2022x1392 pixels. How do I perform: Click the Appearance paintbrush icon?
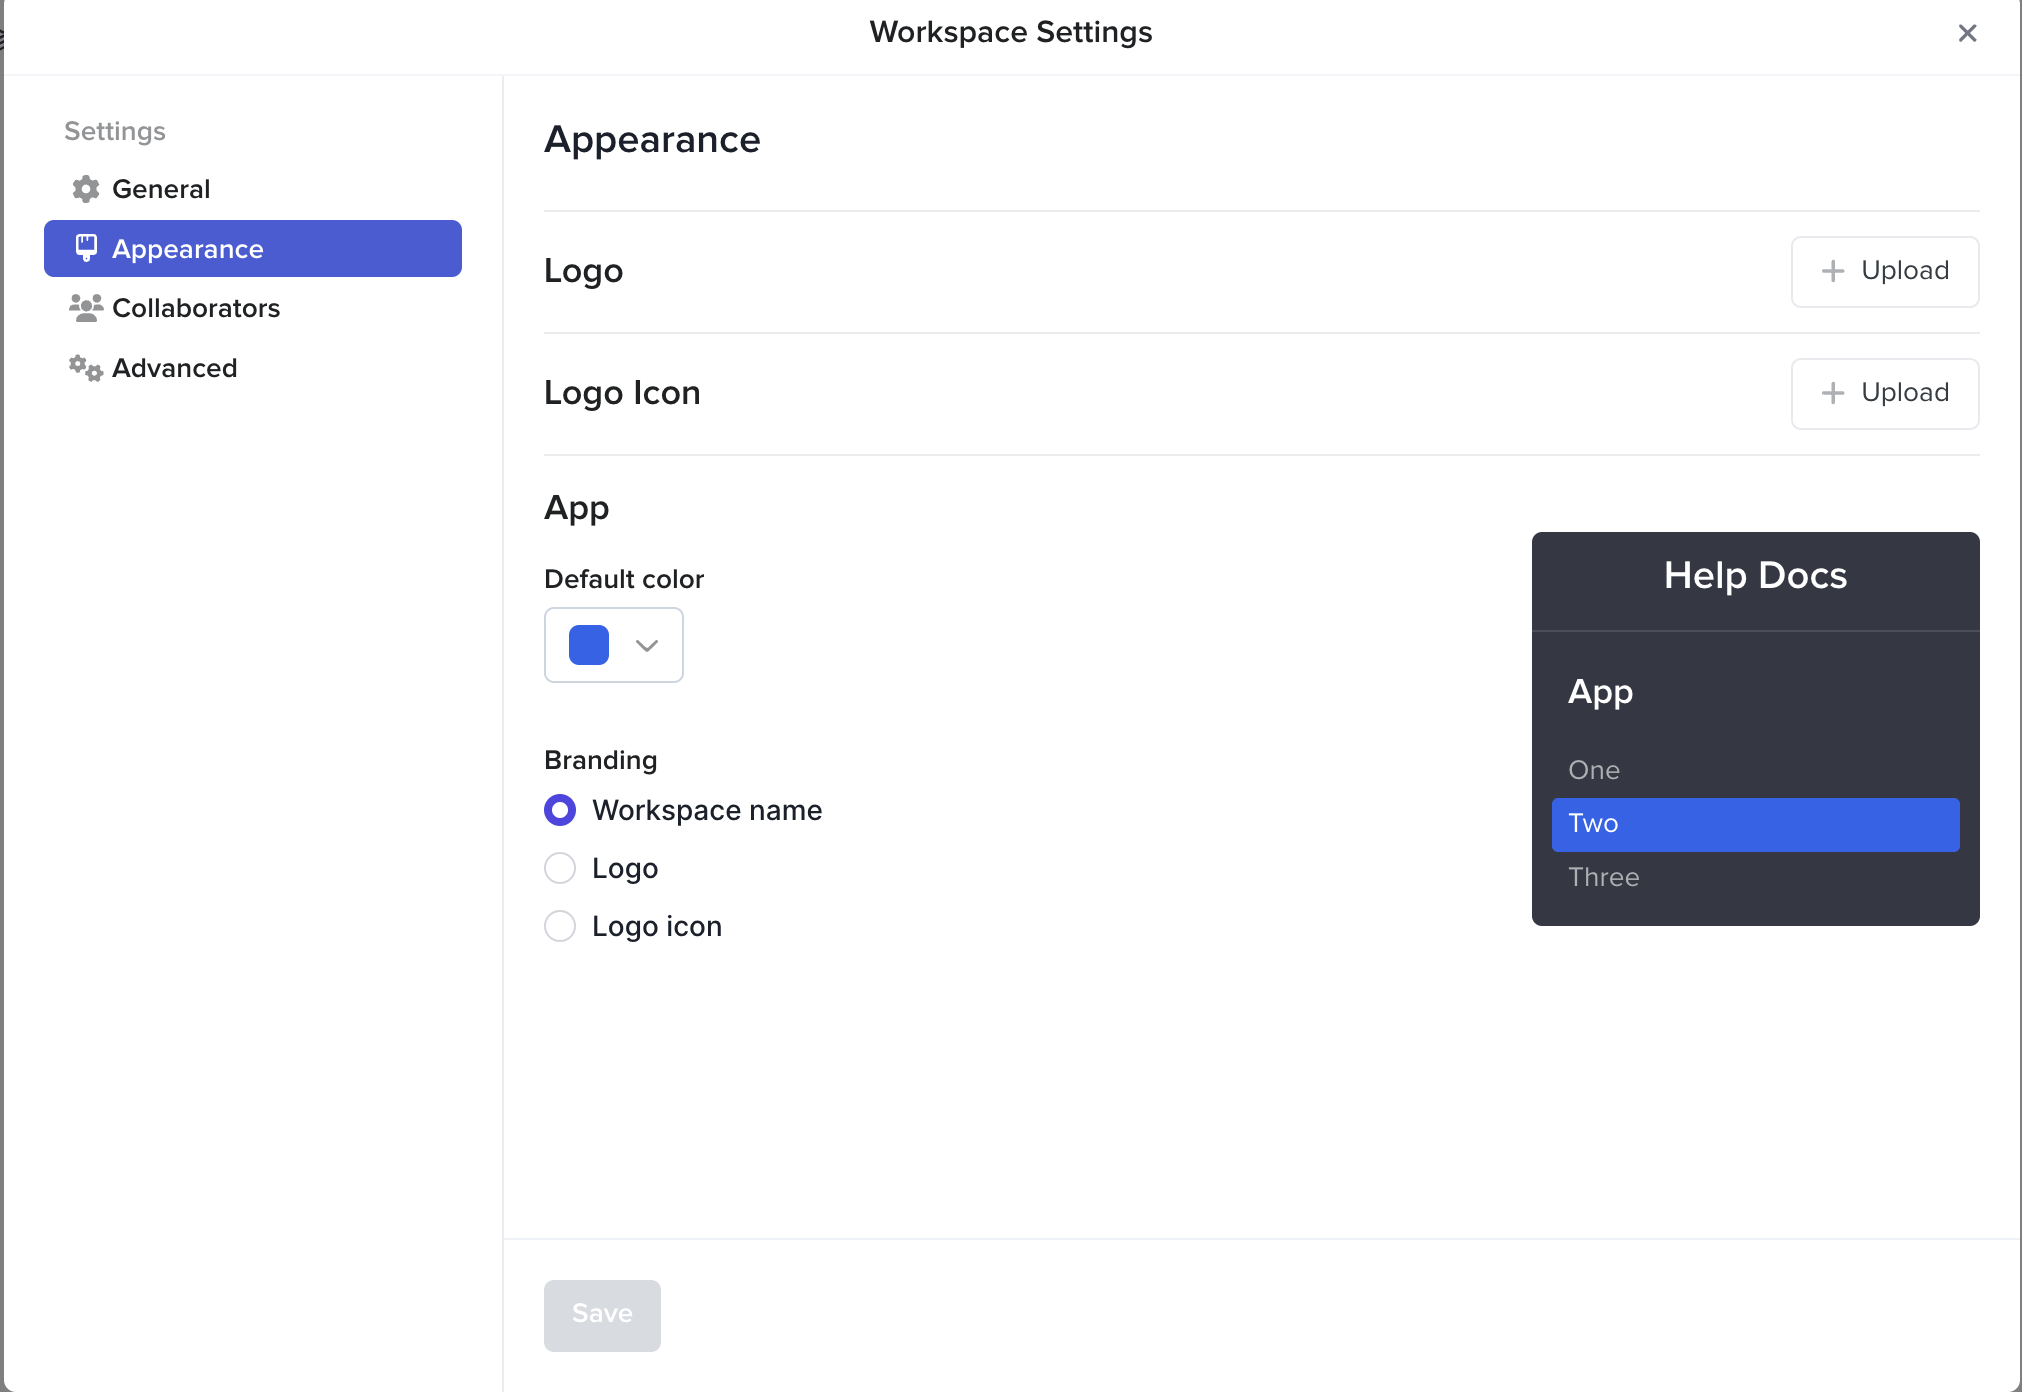[86, 248]
